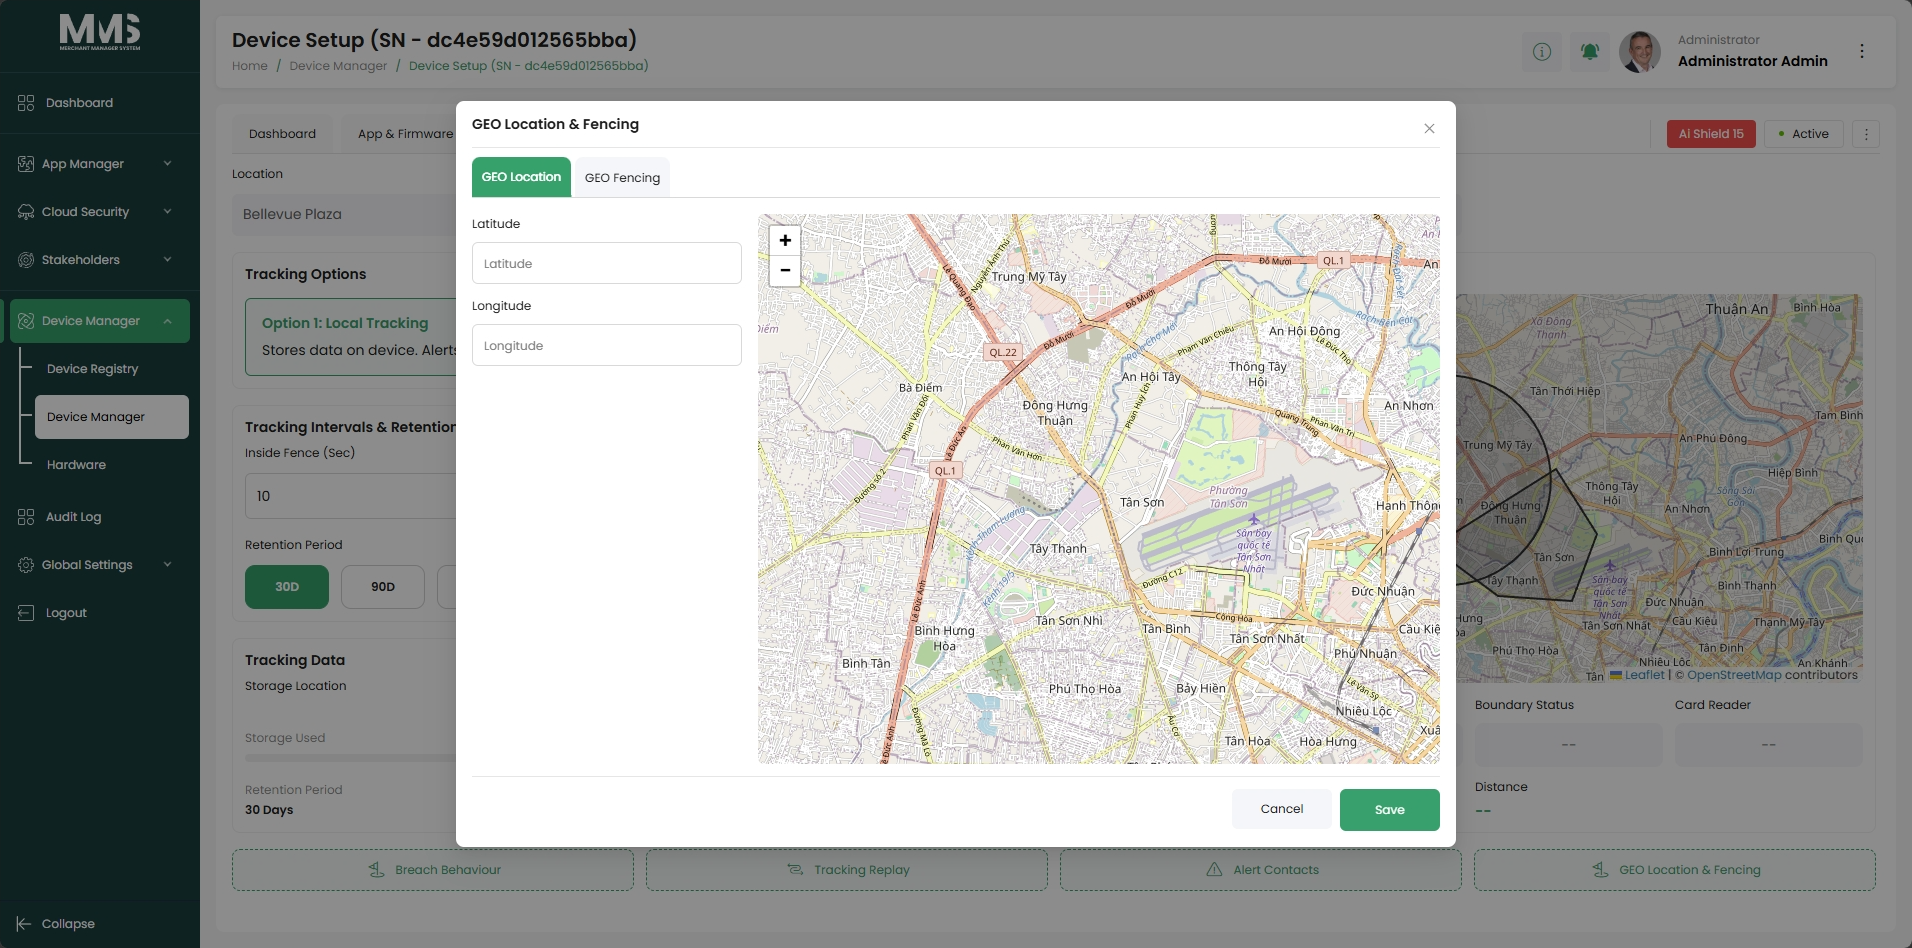Viewport: 1912px width, 948px height.
Task: Select the 90D retention period
Action: point(383,587)
